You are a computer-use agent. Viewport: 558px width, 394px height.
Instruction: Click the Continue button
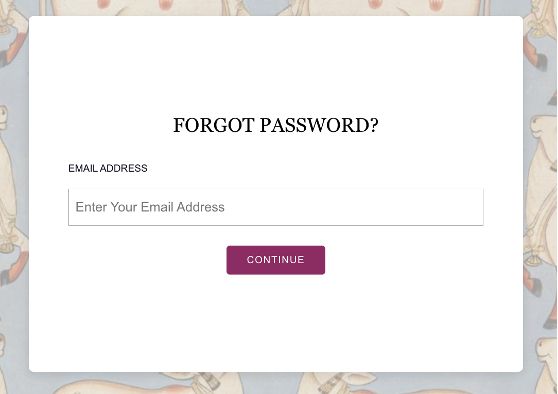[x=275, y=260]
